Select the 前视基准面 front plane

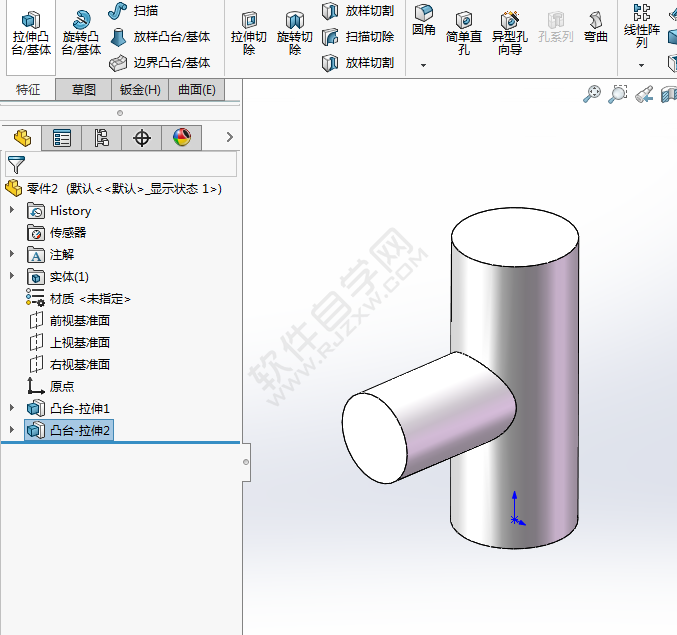click(69, 320)
